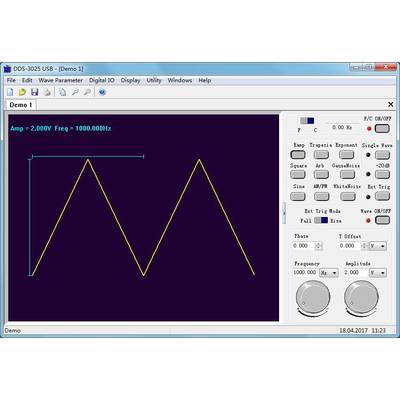Toggle the F/C selector switch
The width and height of the screenshot is (400, 400).
307,121
